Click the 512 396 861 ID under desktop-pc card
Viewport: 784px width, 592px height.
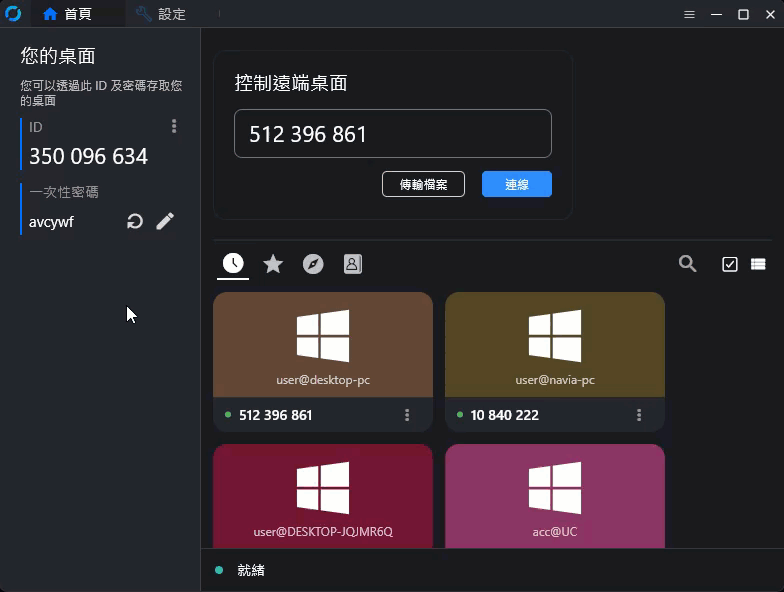(x=276, y=415)
